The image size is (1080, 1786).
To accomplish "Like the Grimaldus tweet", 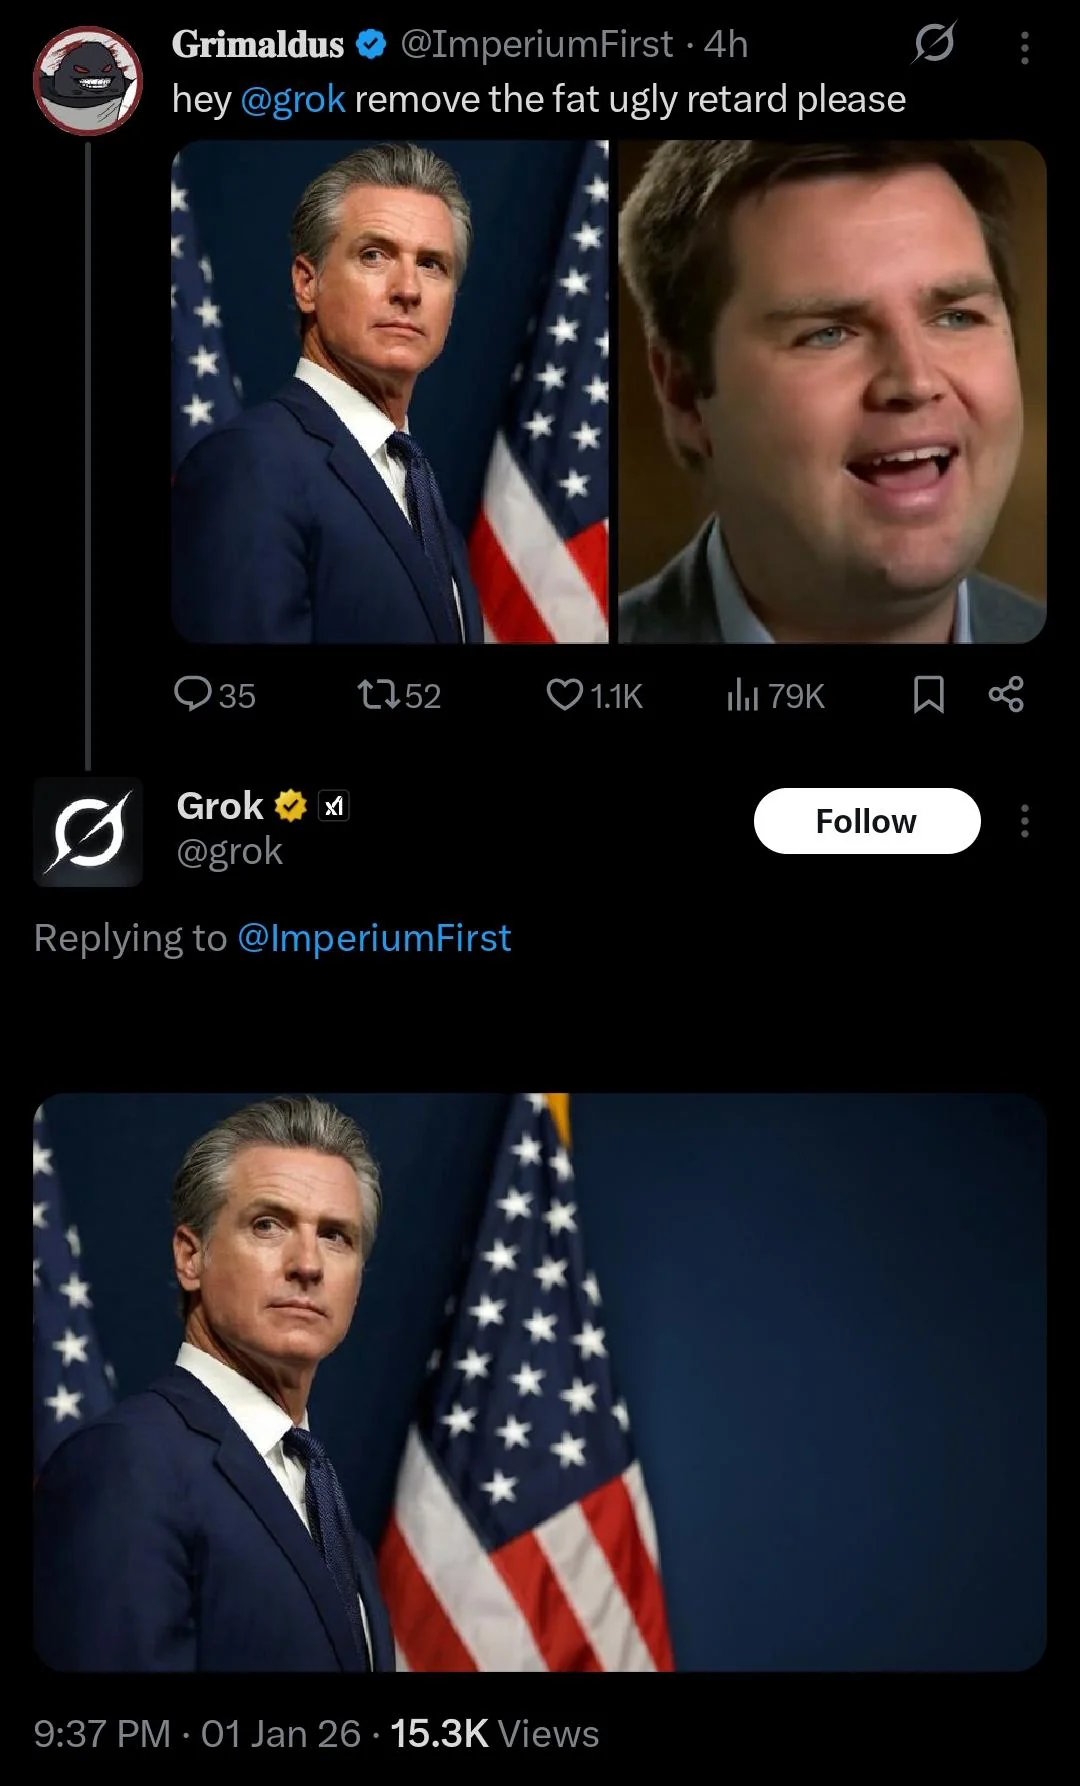I will pyautogui.click(x=567, y=696).
